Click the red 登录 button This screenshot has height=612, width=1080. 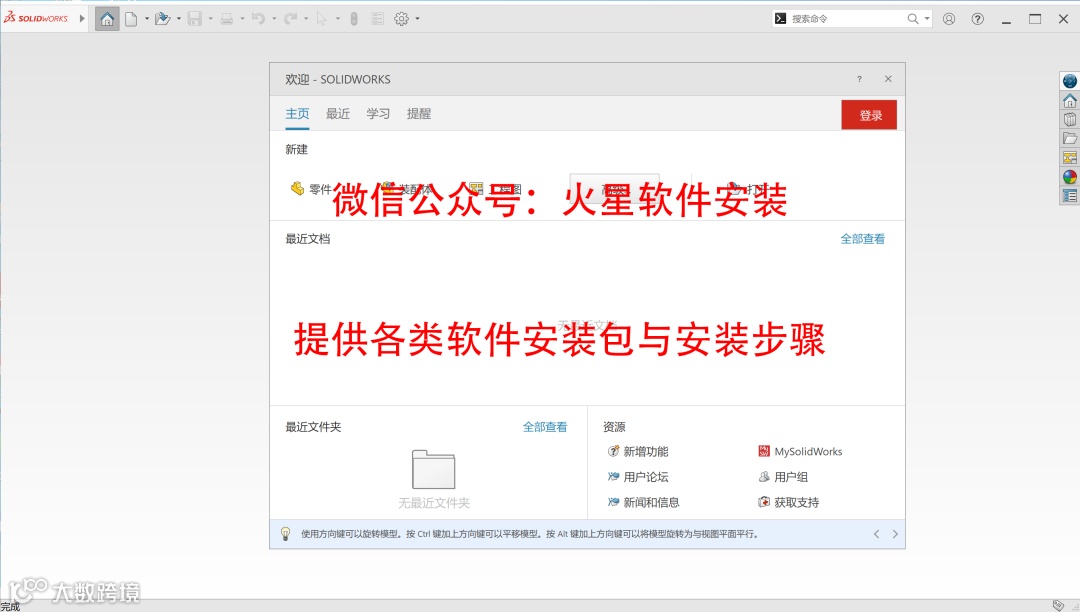[869, 115]
